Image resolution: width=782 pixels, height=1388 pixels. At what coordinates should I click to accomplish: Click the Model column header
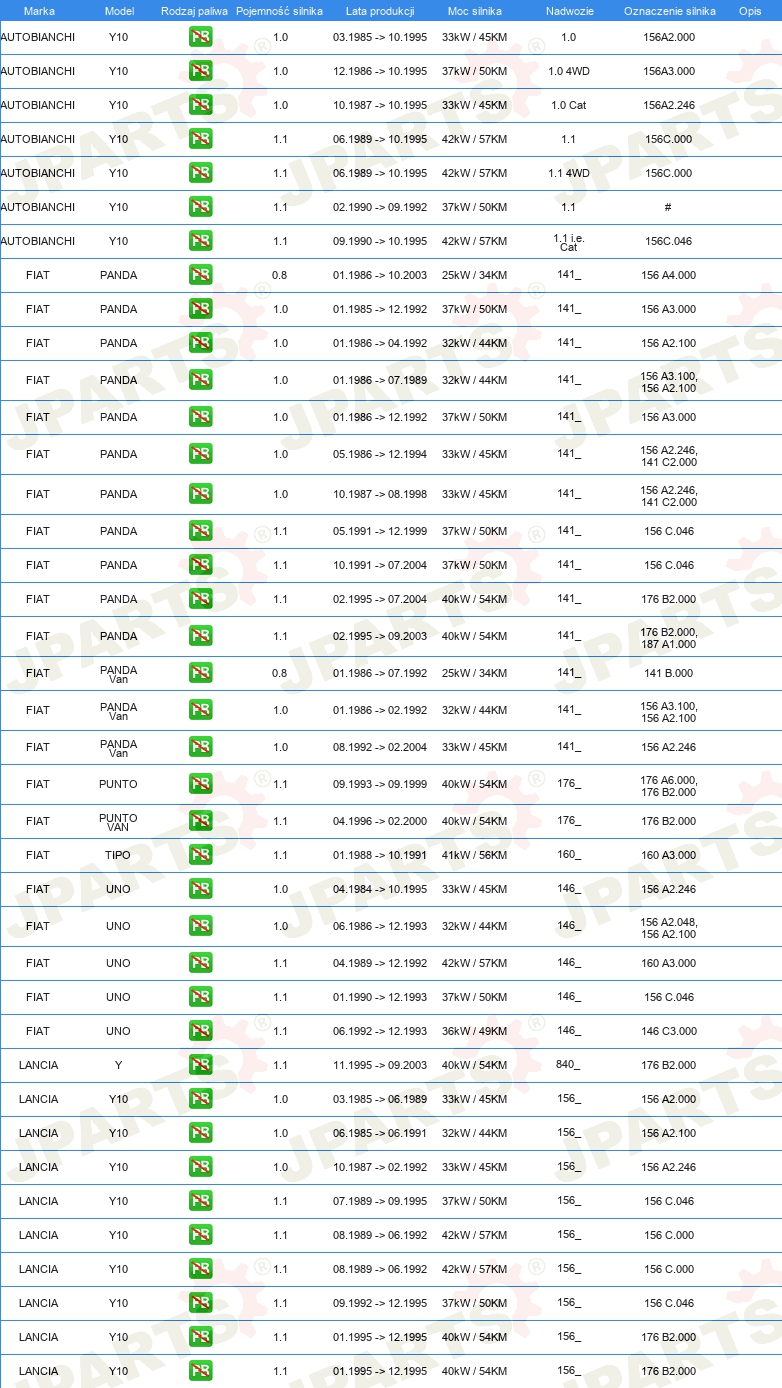click(x=119, y=11)
